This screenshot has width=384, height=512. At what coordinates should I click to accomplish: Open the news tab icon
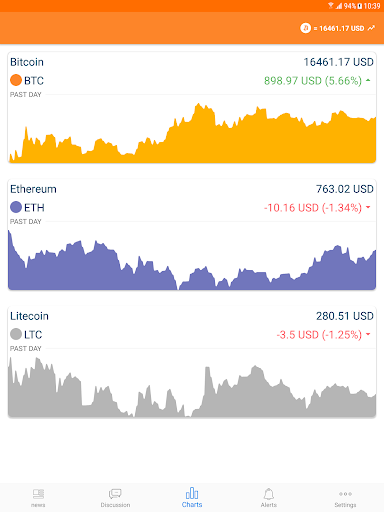[x=38, y=494]
